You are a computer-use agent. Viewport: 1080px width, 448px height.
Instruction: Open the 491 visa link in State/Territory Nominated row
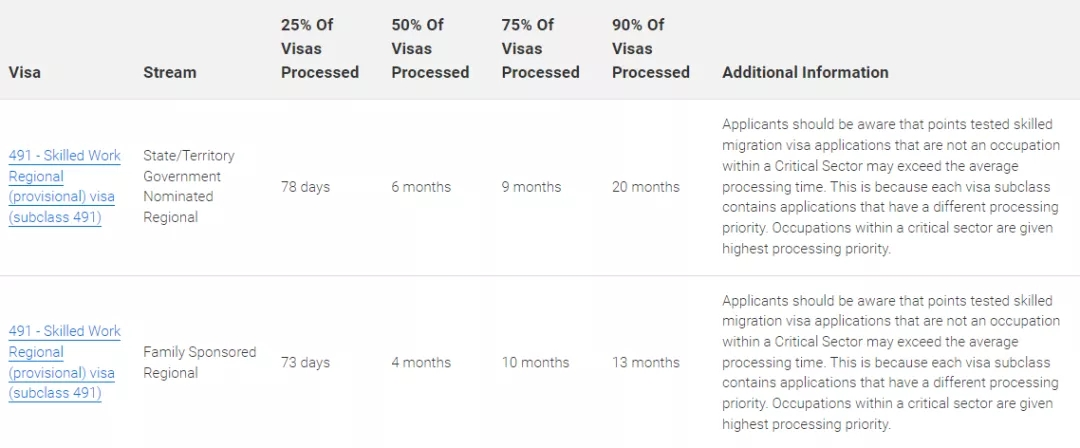coord(64,187)
